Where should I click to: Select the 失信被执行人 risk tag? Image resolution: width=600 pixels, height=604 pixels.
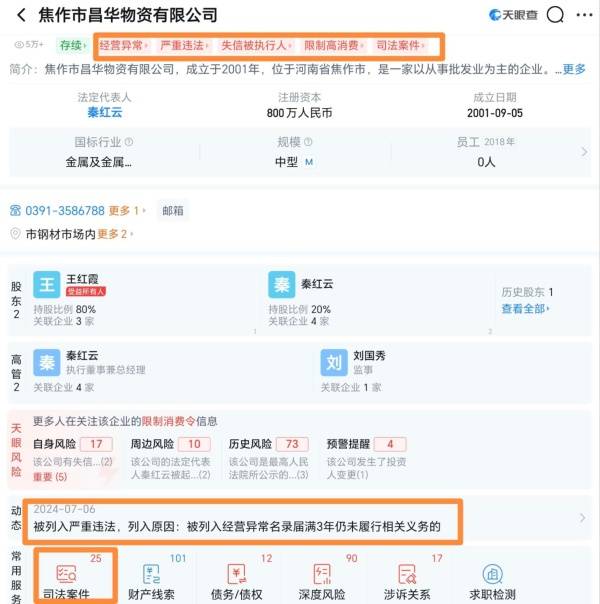pyautogui.click(x=254, y=46)
